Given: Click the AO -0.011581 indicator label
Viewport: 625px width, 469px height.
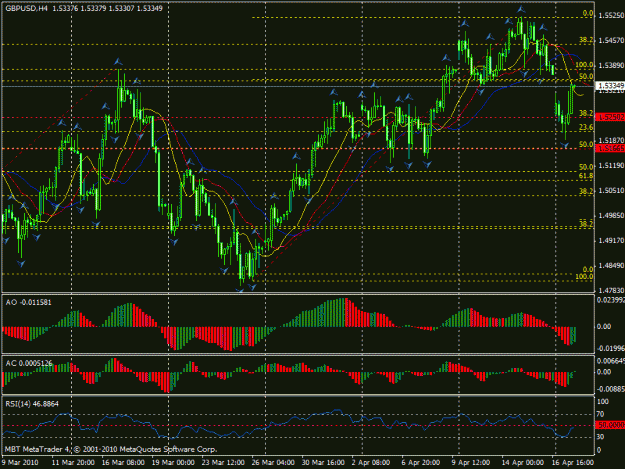Looking at the screenshot, I should pos(28,302).
